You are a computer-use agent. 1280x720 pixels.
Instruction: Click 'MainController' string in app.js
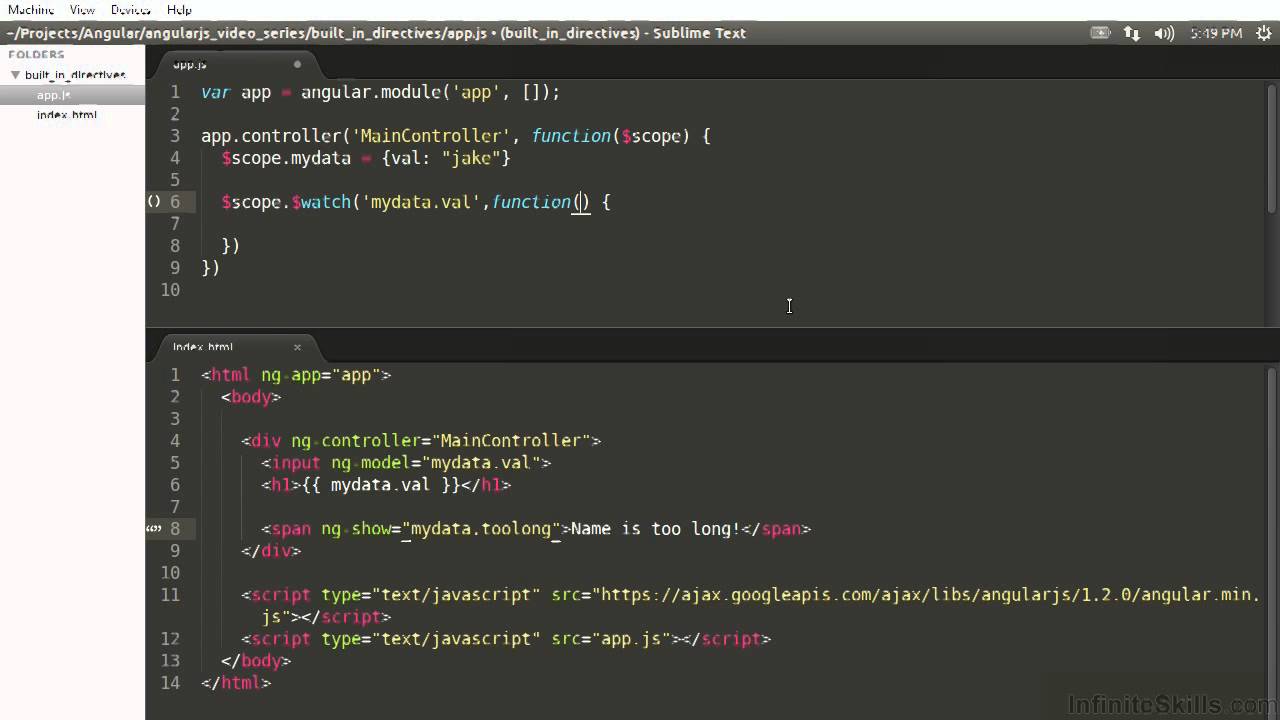(x=431, y=136)
